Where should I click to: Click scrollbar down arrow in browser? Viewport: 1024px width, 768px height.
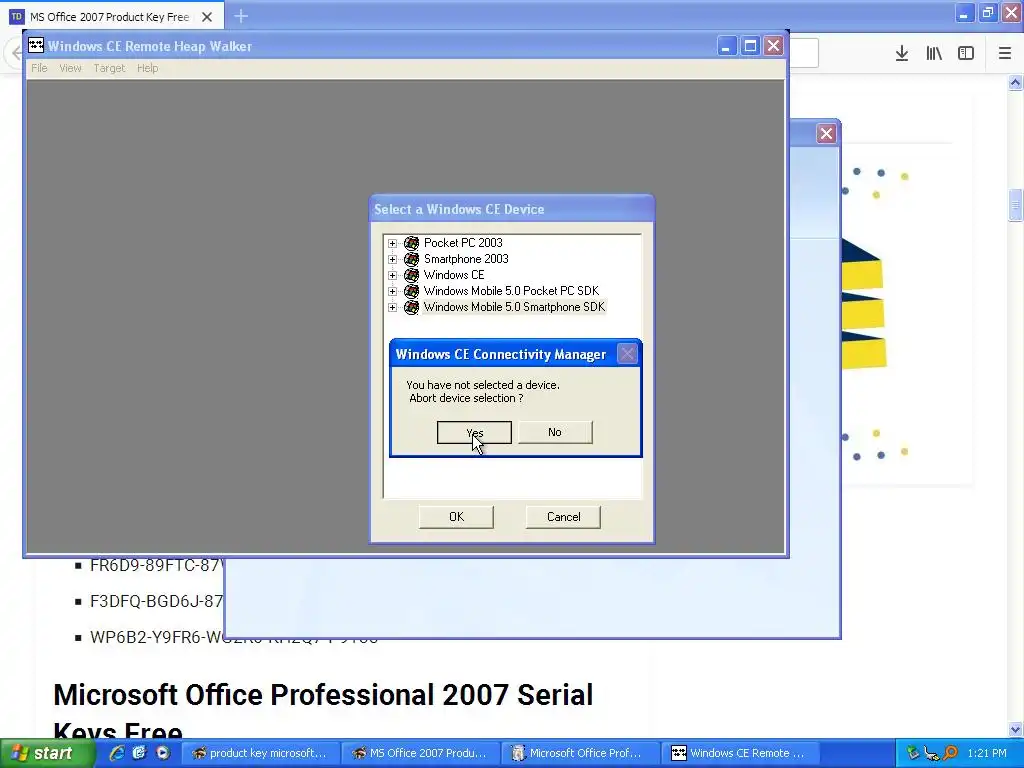1016,729
